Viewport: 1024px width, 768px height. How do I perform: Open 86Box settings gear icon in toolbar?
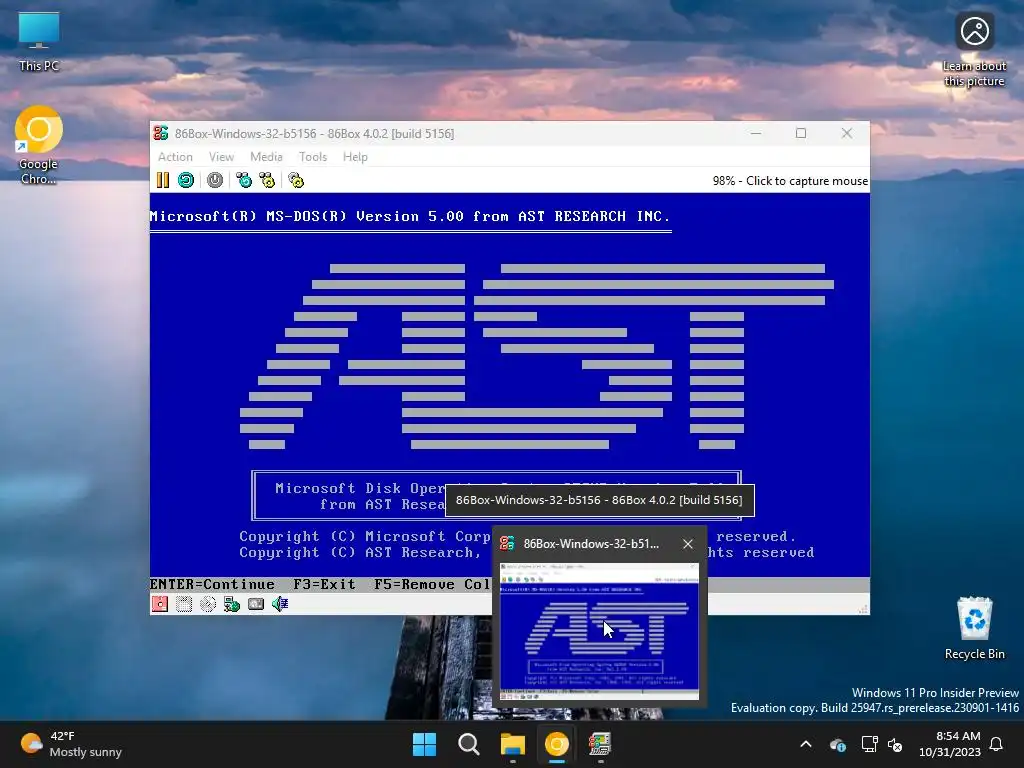click(296, 180)
